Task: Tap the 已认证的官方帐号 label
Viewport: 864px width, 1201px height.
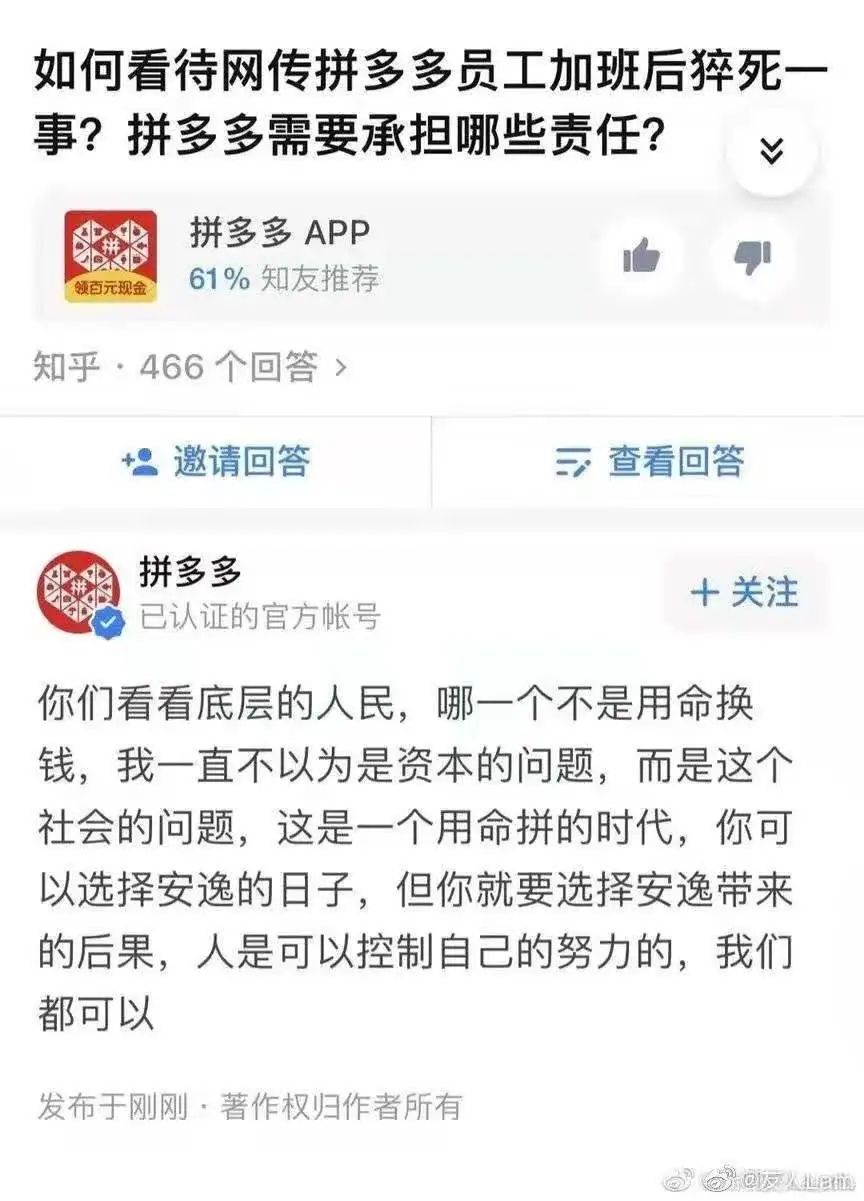Action: coord(260,617)
